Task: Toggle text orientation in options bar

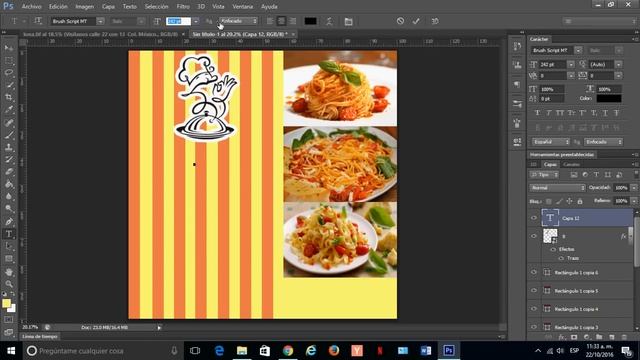Action: tap(38, 21)
